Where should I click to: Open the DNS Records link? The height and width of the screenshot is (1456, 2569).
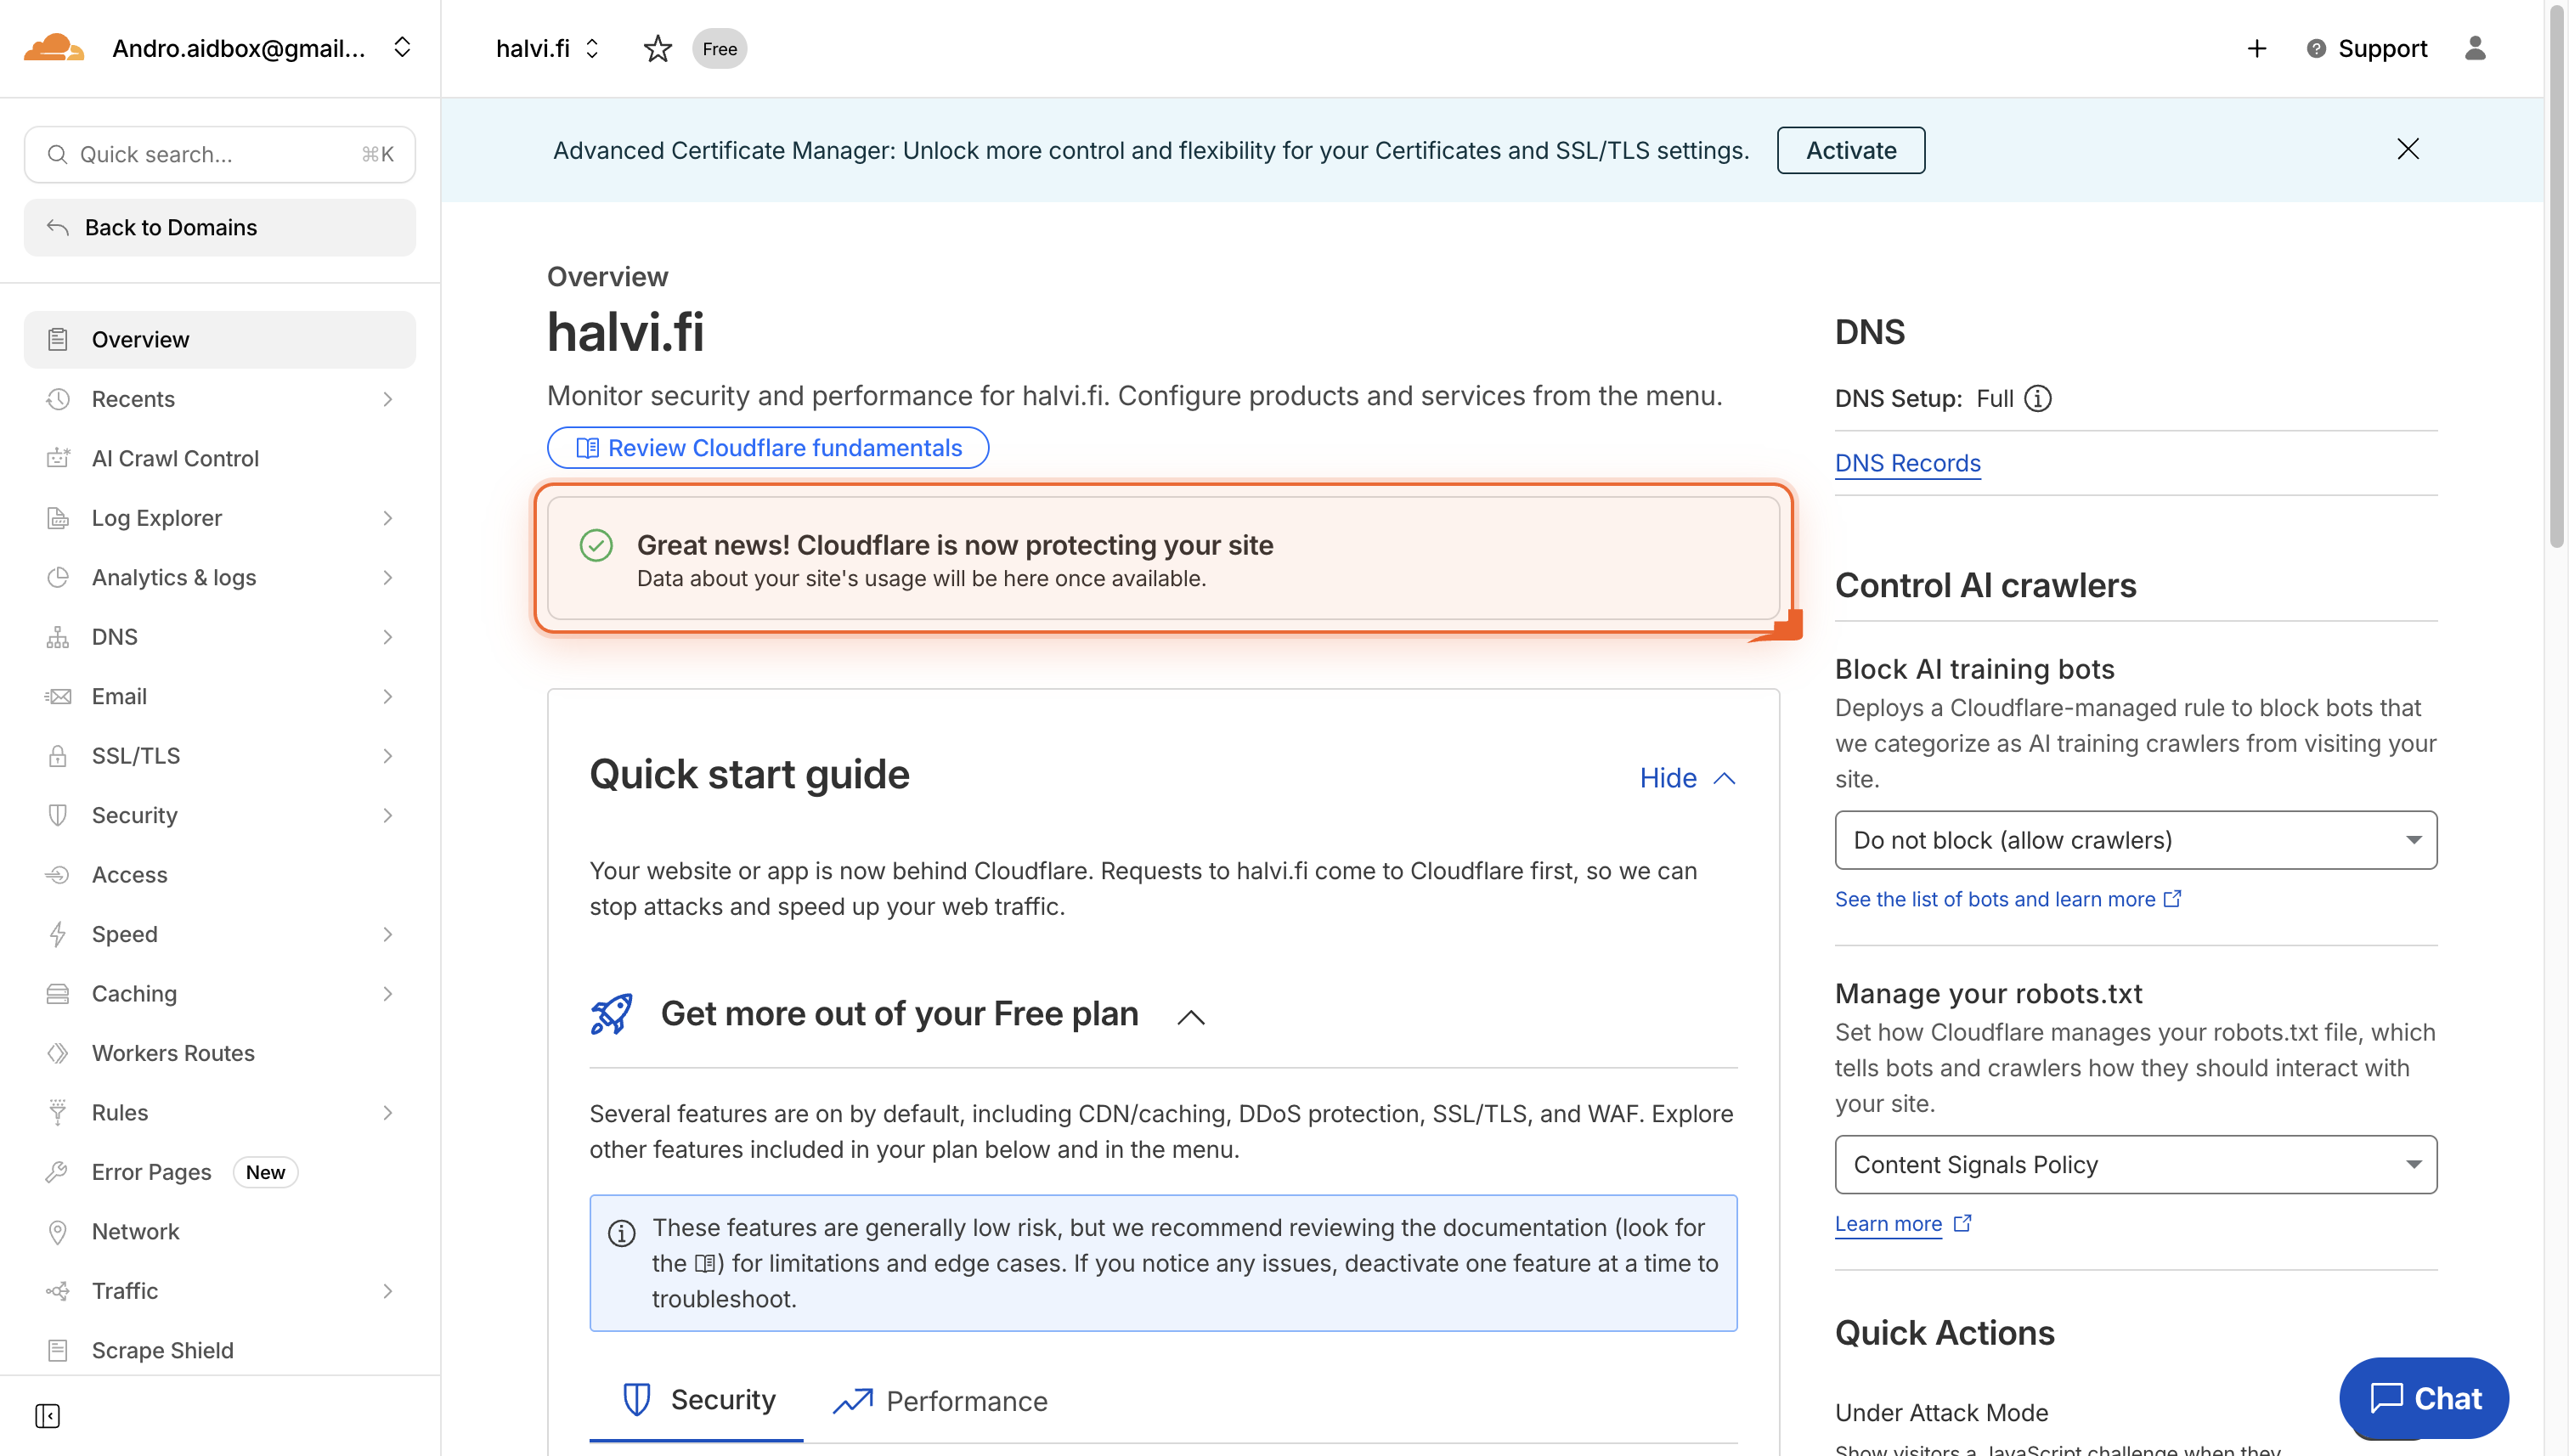(x=1907, y=462)
